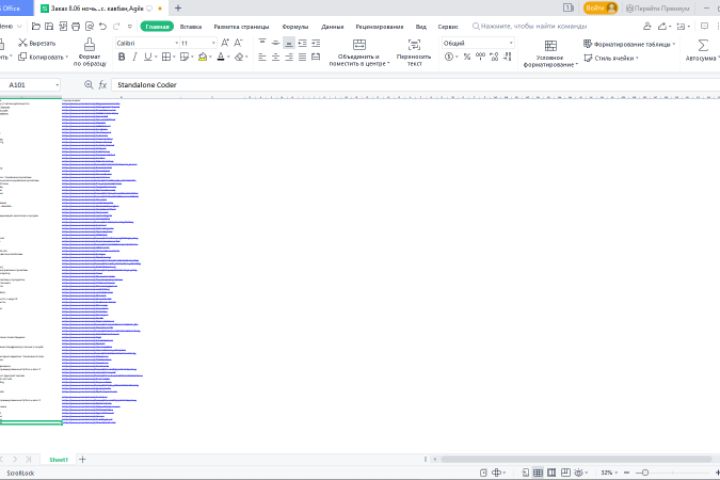Open the Данные ribbon tab
720x480 pixels.
click(332, 27)
